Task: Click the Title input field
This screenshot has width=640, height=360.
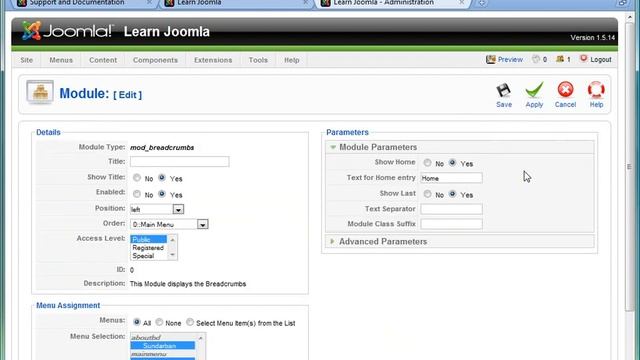Action: pos(180,162)
